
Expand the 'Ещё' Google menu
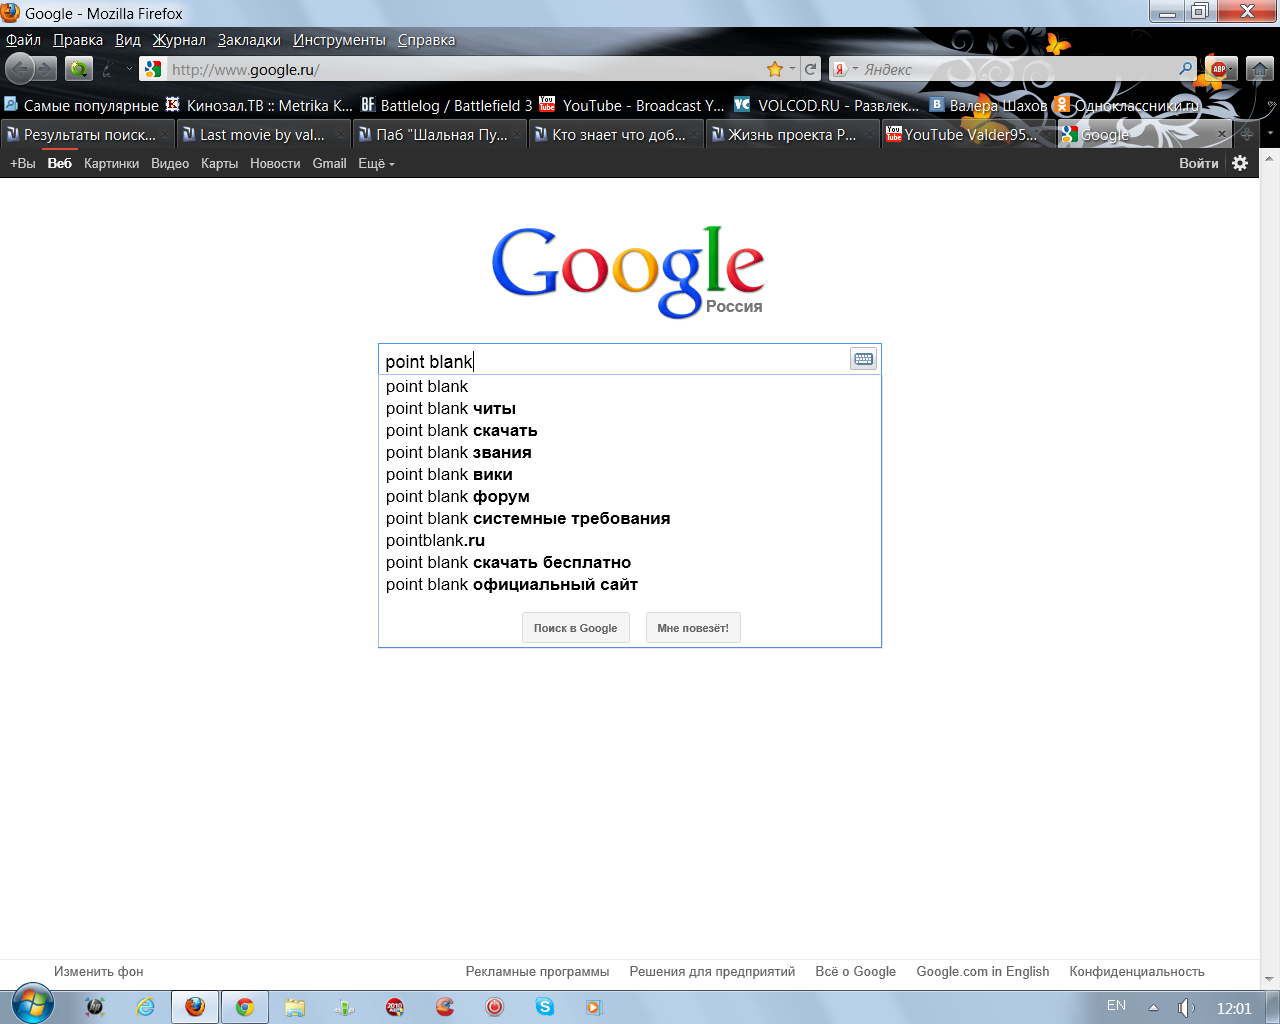(376, 163)
